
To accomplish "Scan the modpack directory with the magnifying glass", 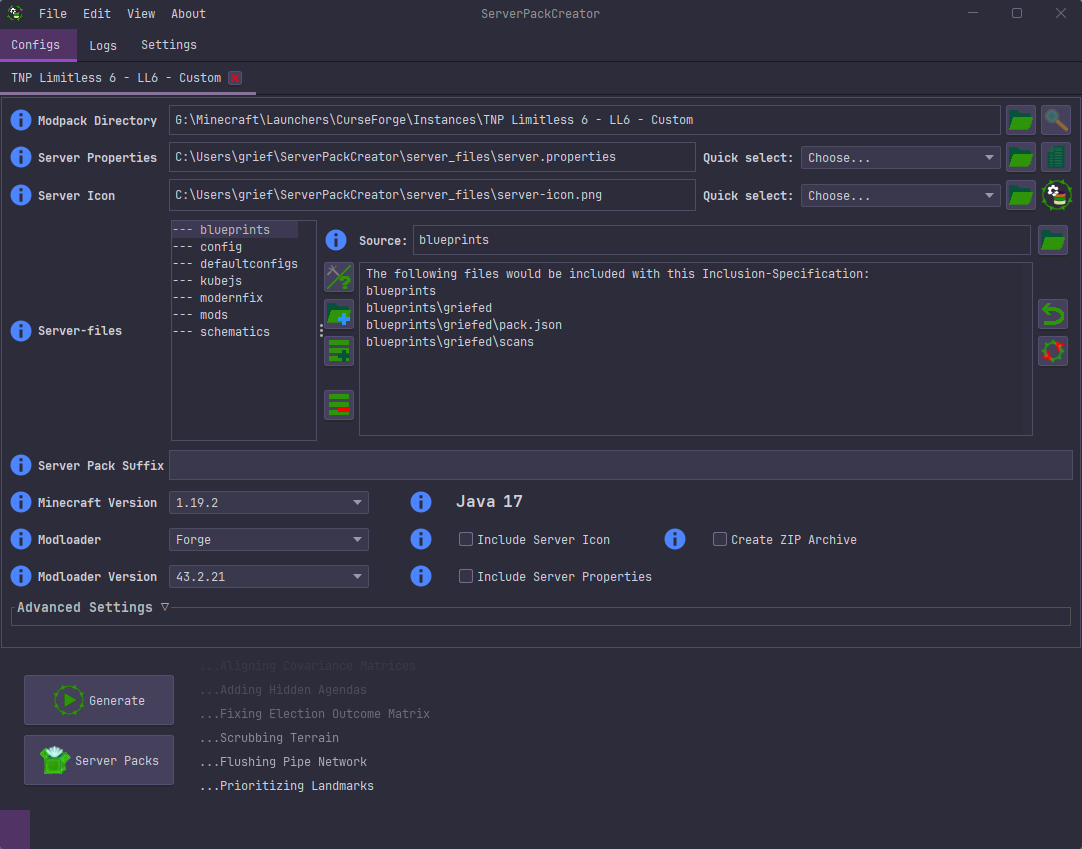I will click(x=1055, y=119).
